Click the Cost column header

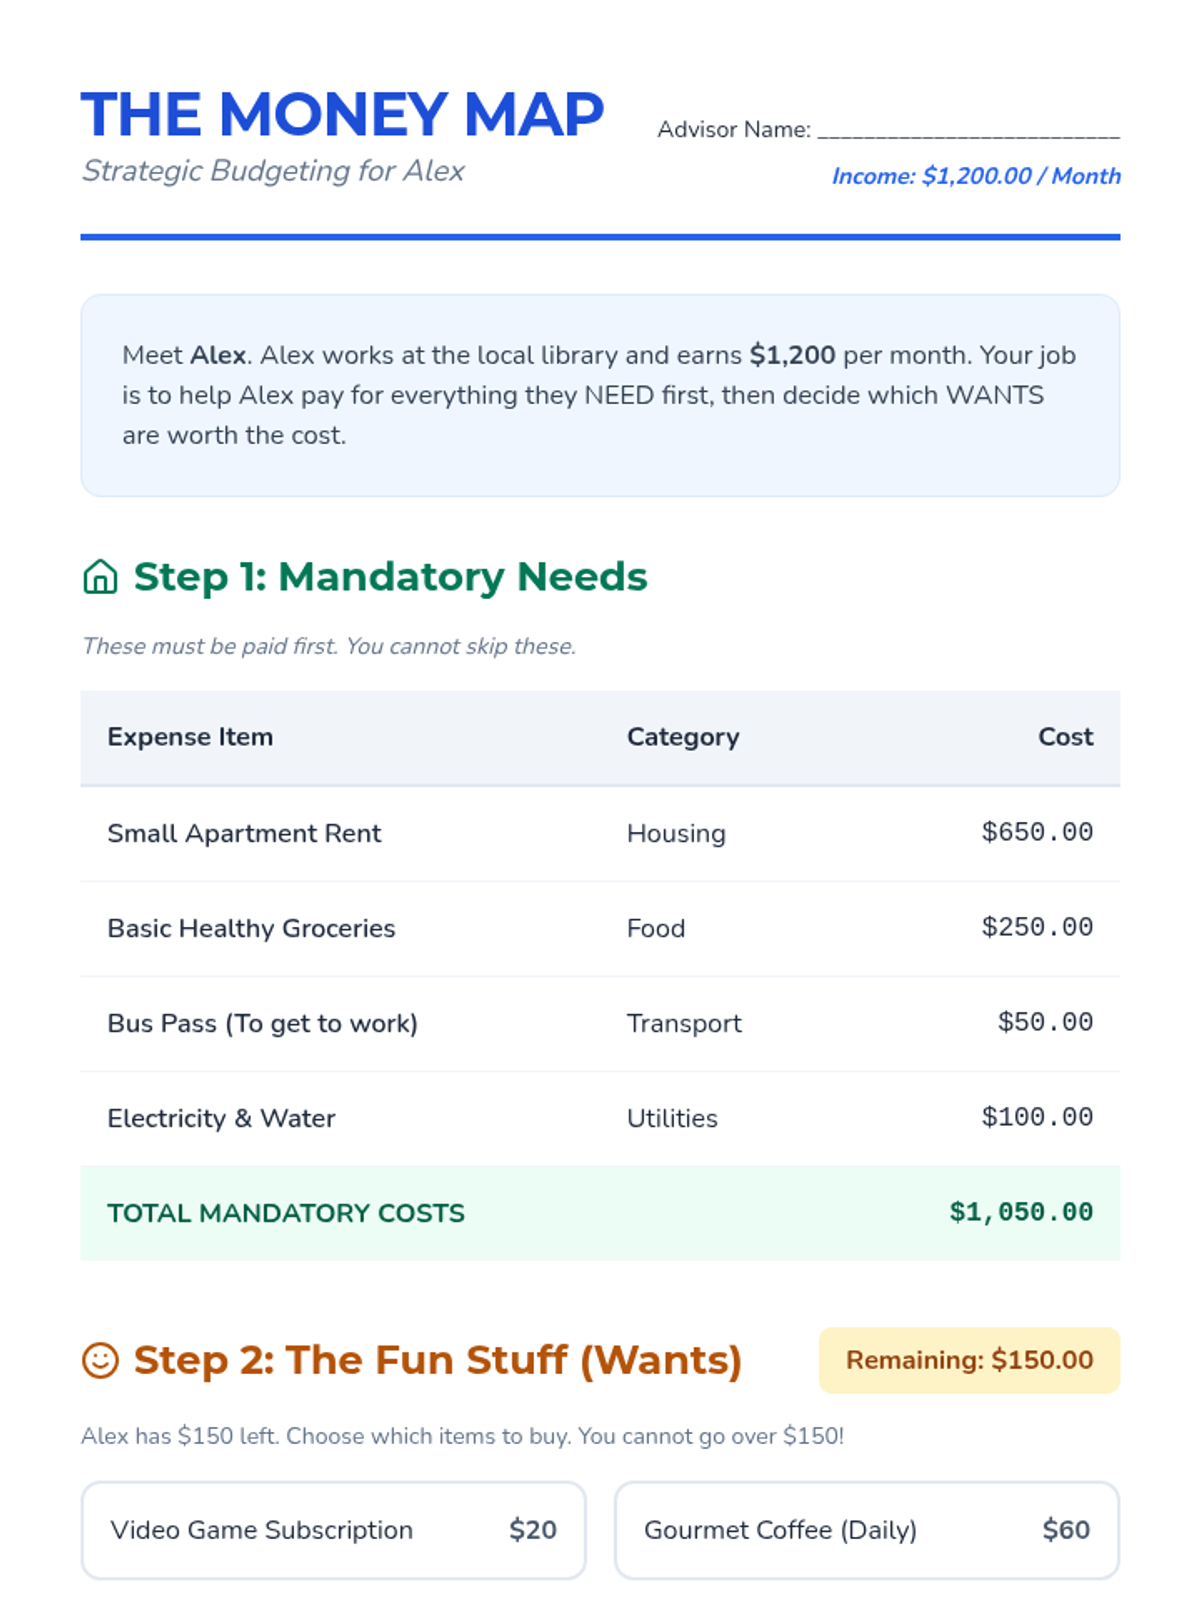[1065, 737]
